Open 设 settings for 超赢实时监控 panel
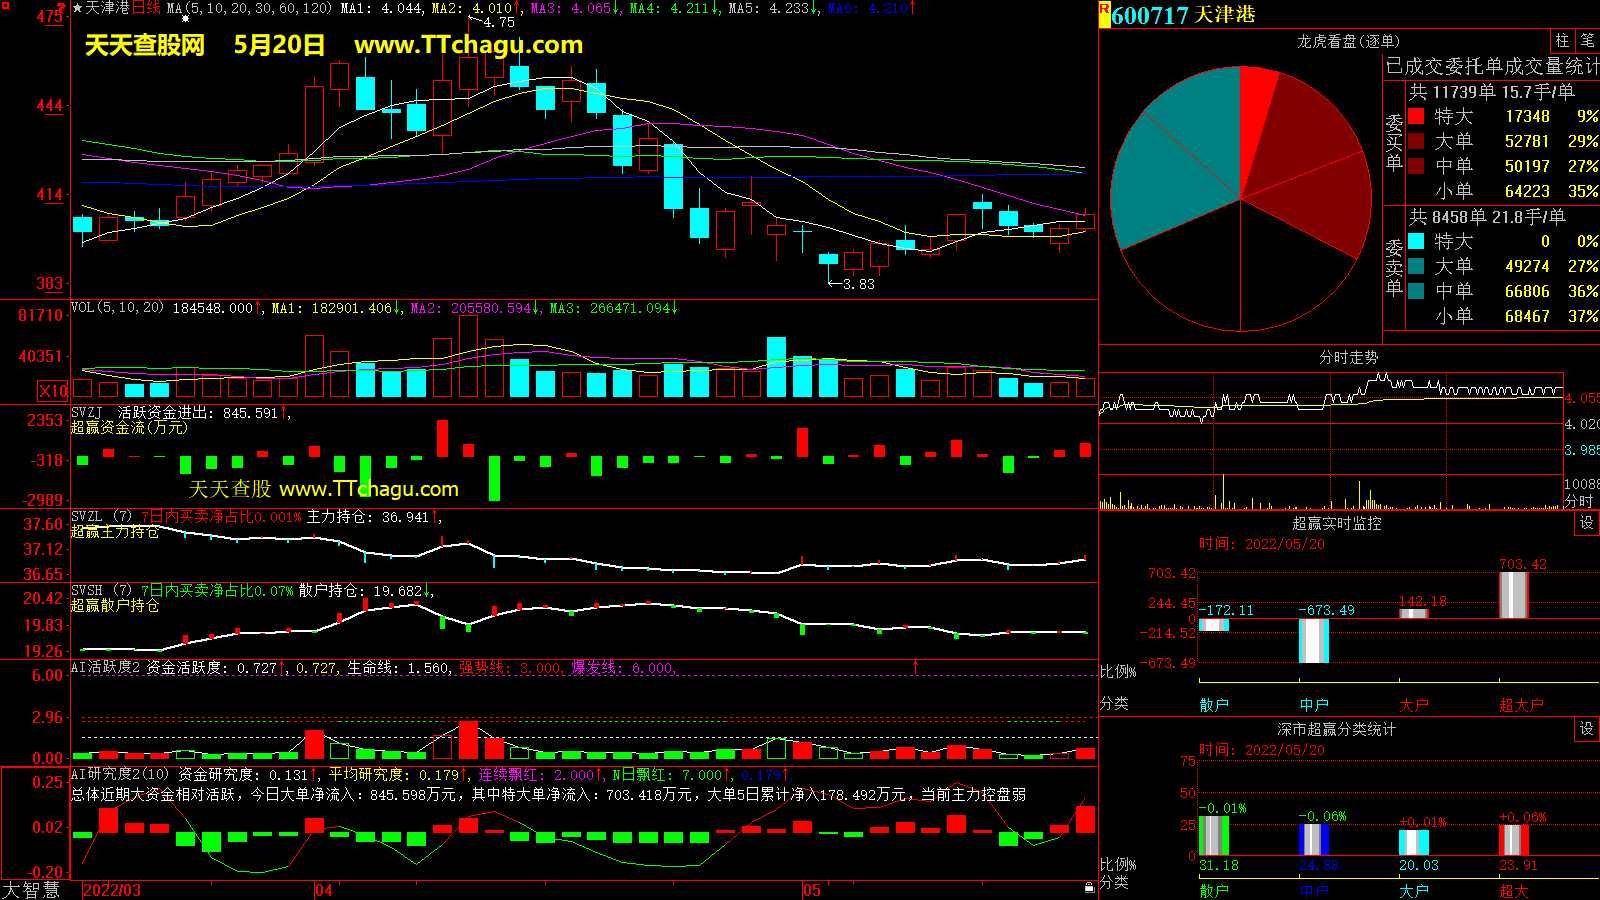1600x900 pixels. pyautogui.click(x=1586, y=523)
